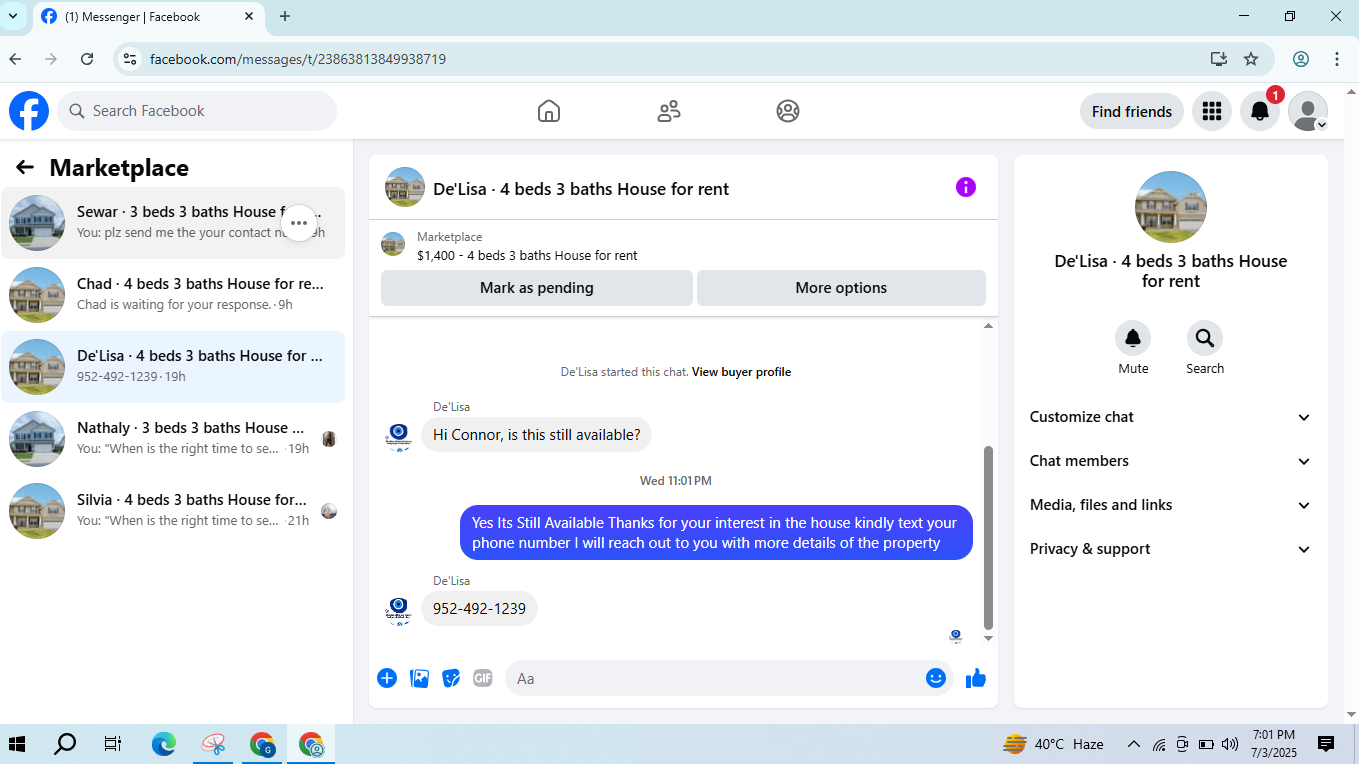The height and width of the screenshot is (764, 1359).
Task: Open the Chad 4 beds conversation
Action: (173, 295)
